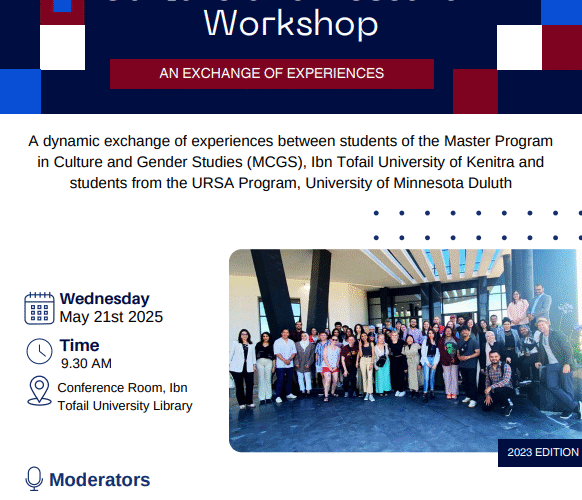582x500 pixels.
Task: Click the date 'May 21st 2025'
Action: click(x=111, y=317)
